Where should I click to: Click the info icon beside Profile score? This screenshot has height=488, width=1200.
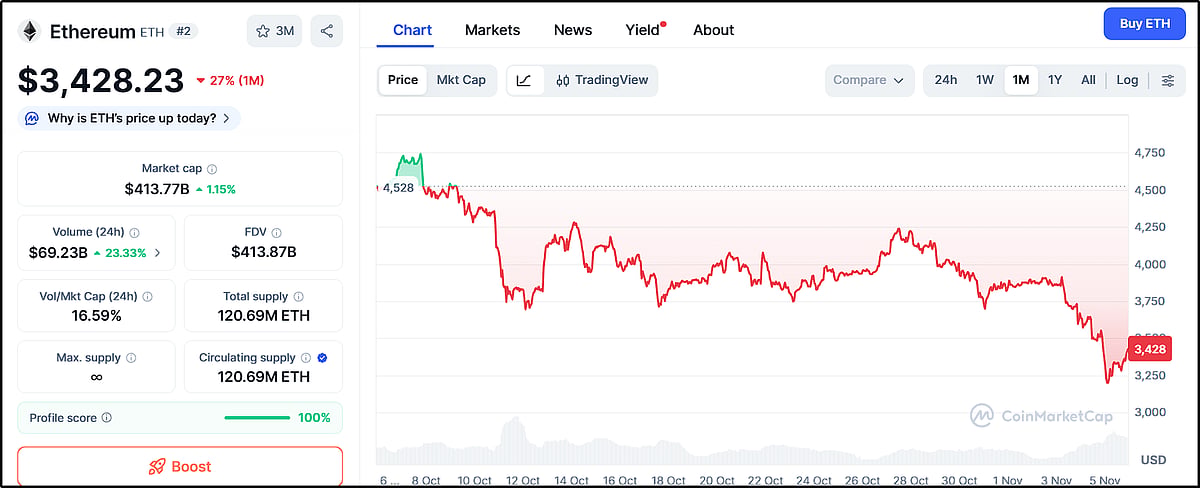click(107, 418)
